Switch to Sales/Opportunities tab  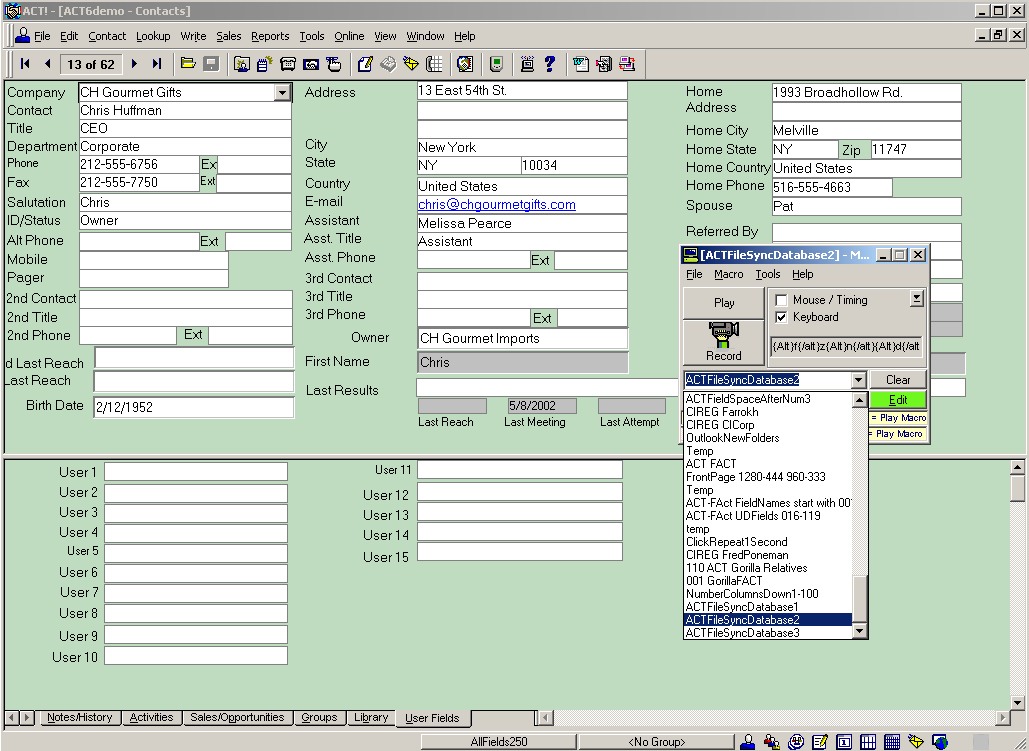coord(237,718)
